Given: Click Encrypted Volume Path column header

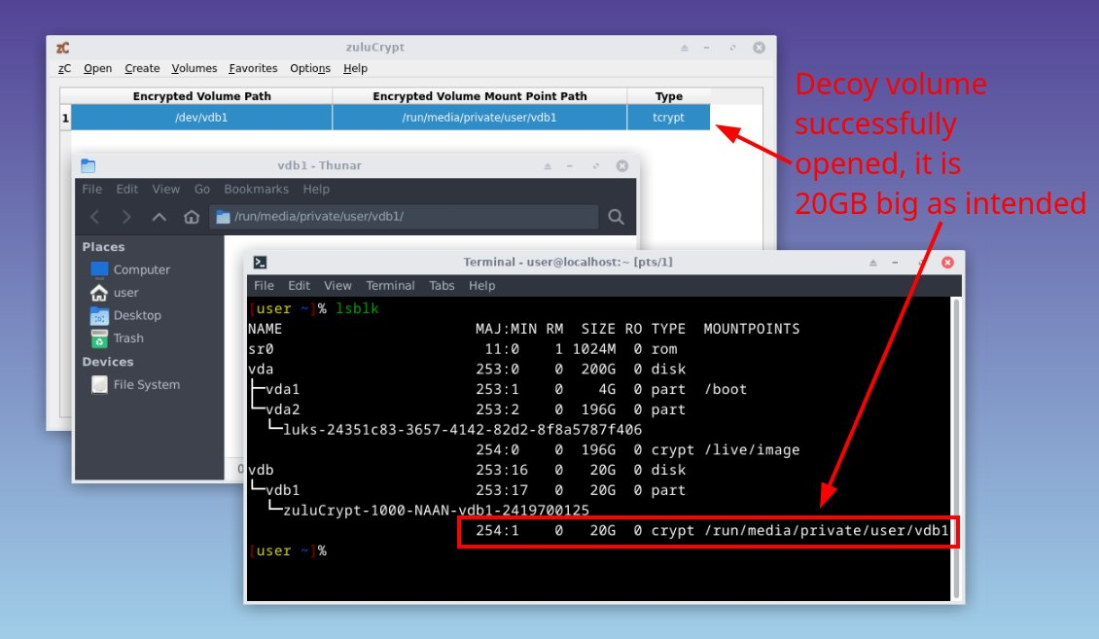Looking at the screenshot, I should pos(202,96).
